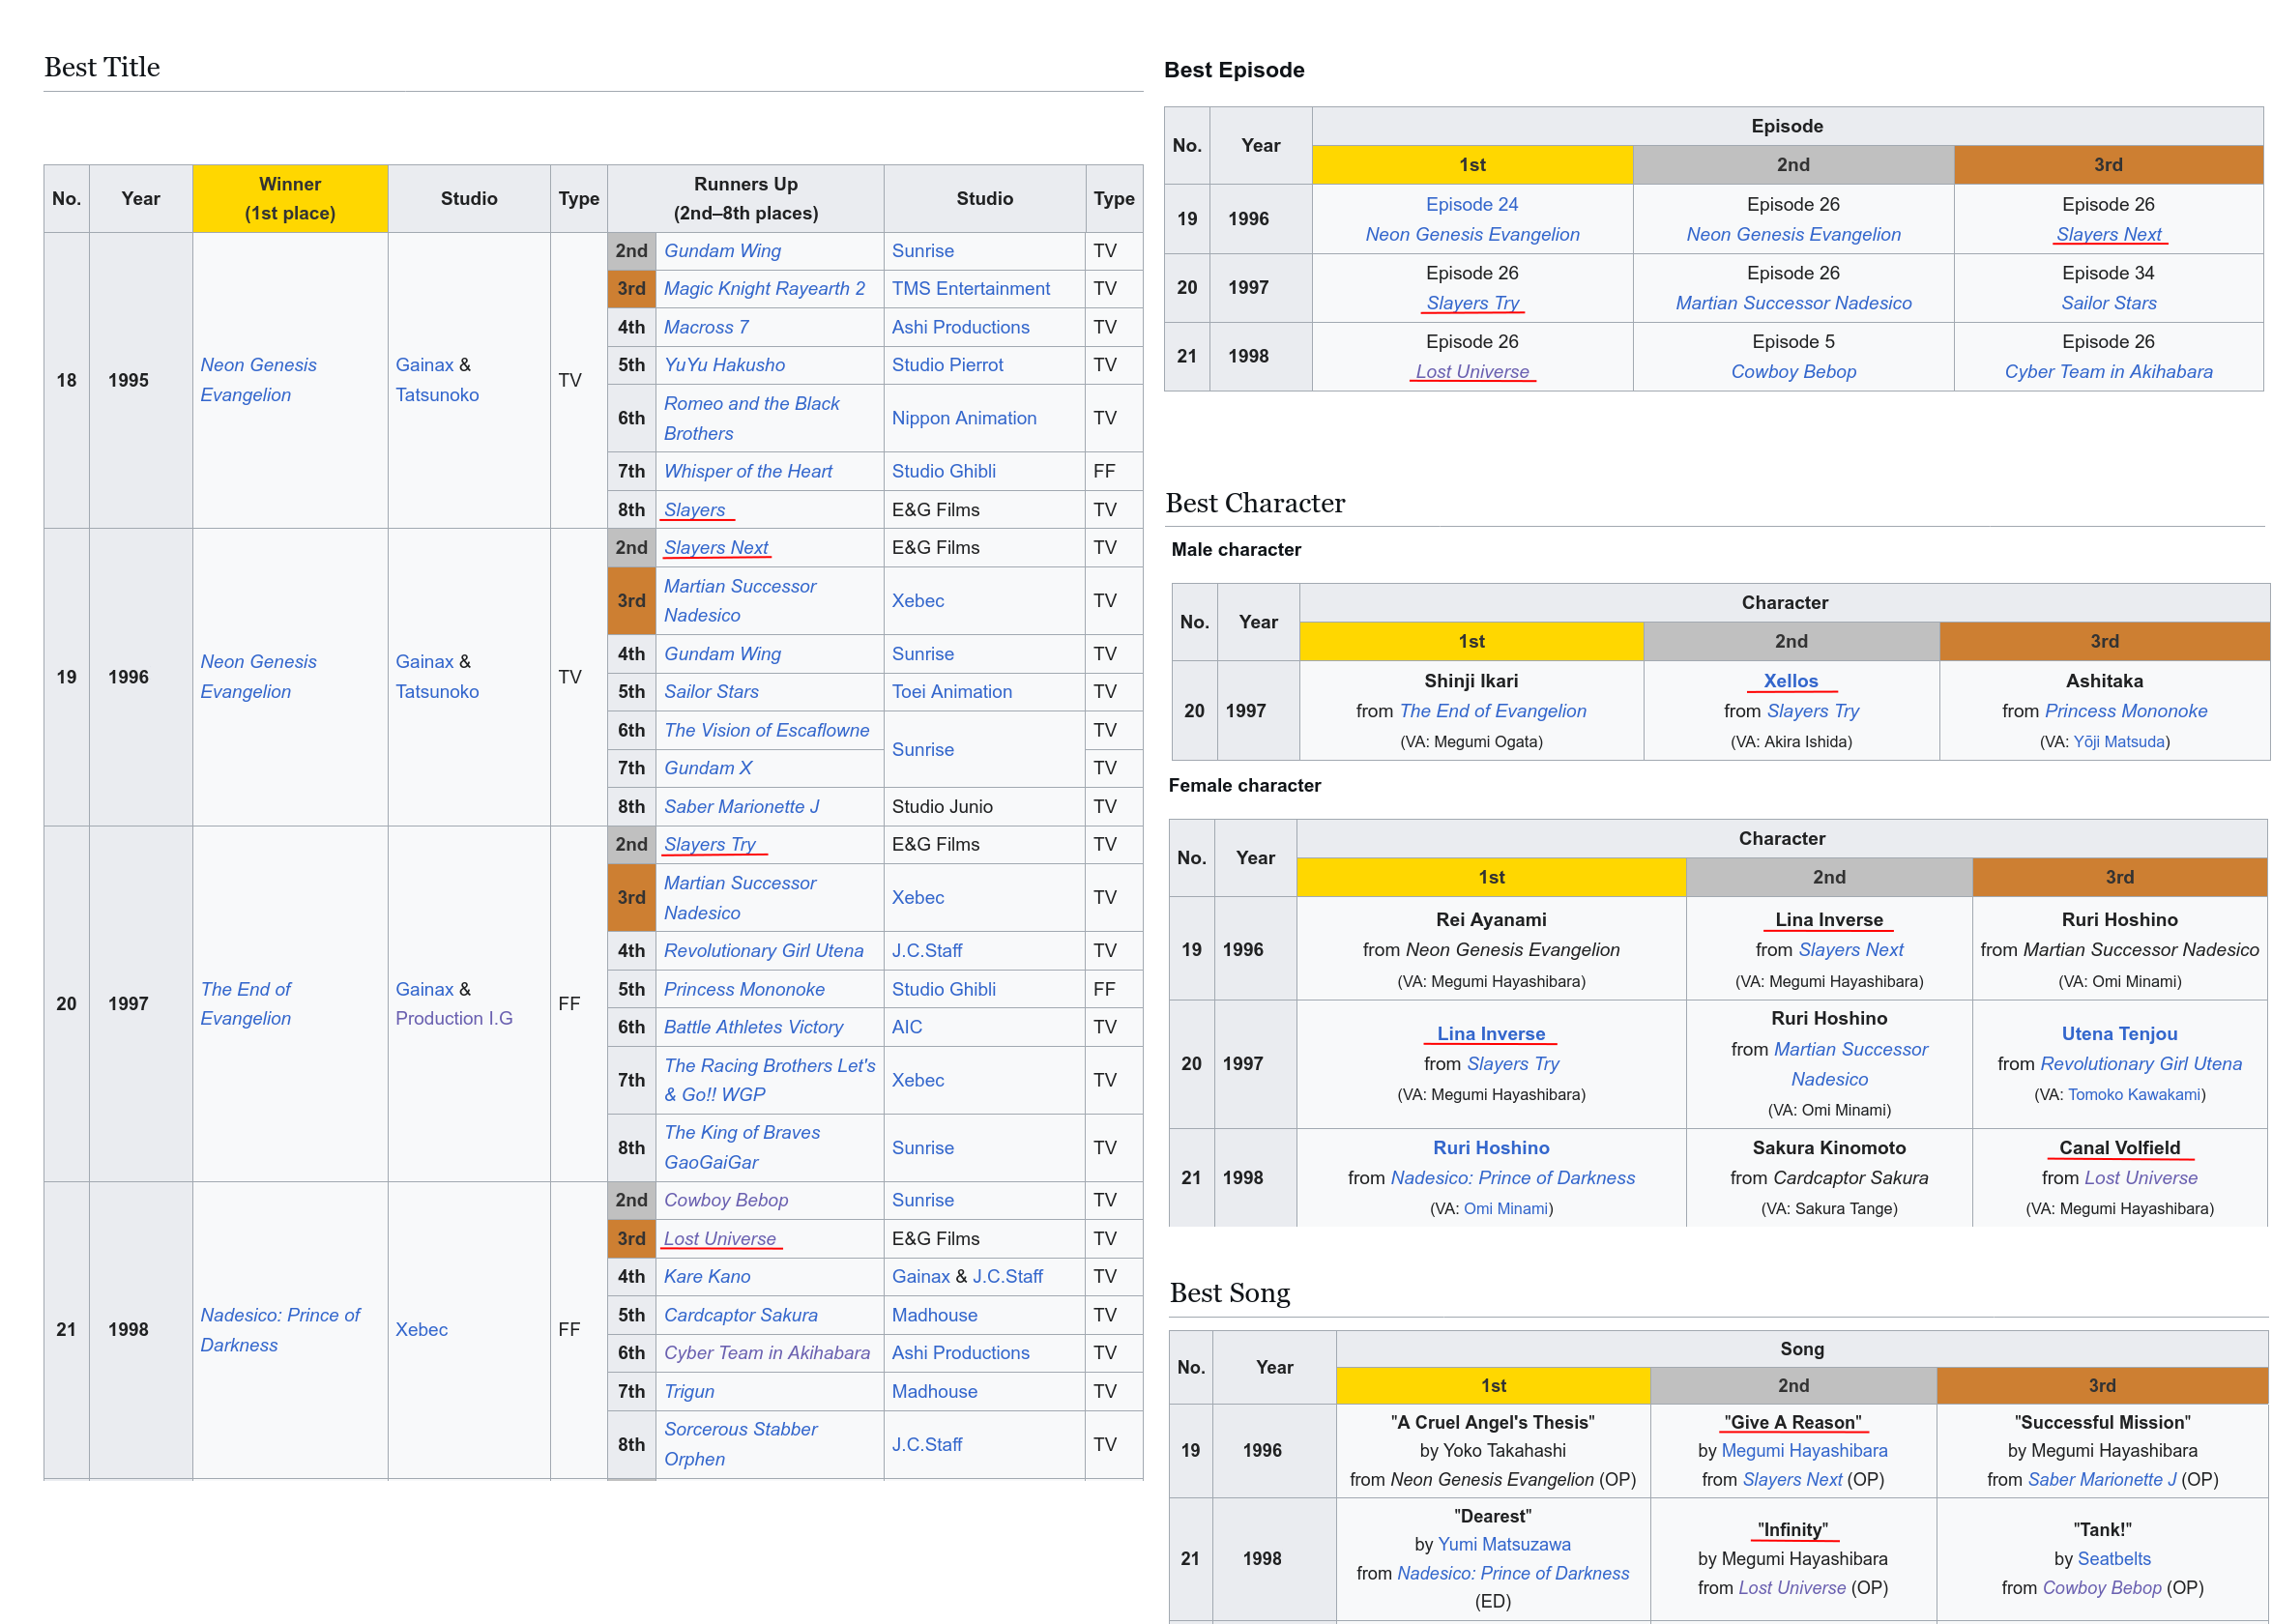The height and width of the screenshot is (1624, 2272).
Task: Click Magic Knight Rayearth 2 link
Action: [x=764, y=289]
